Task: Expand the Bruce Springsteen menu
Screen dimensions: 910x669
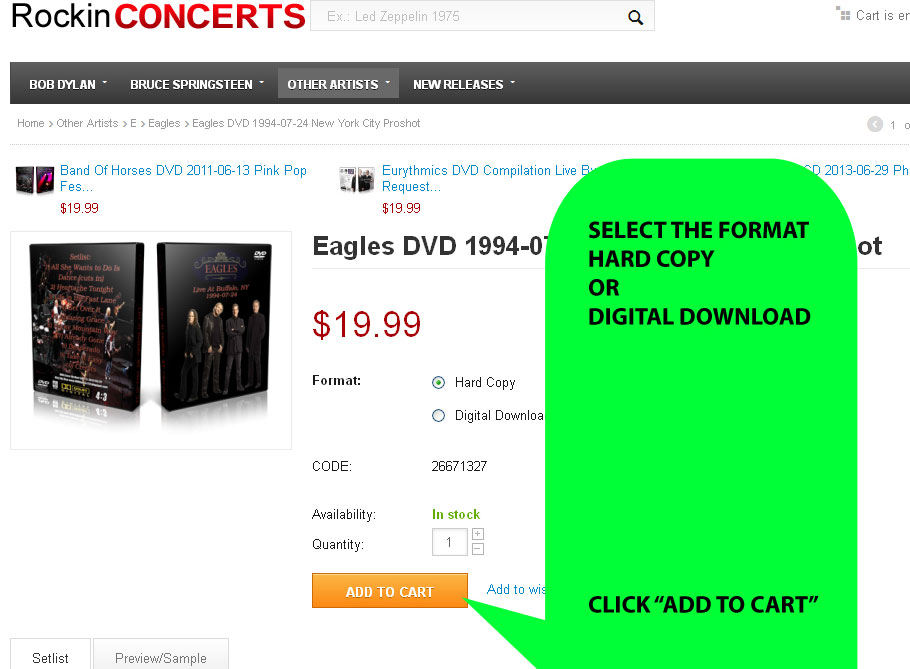Action: coord(197,85)
